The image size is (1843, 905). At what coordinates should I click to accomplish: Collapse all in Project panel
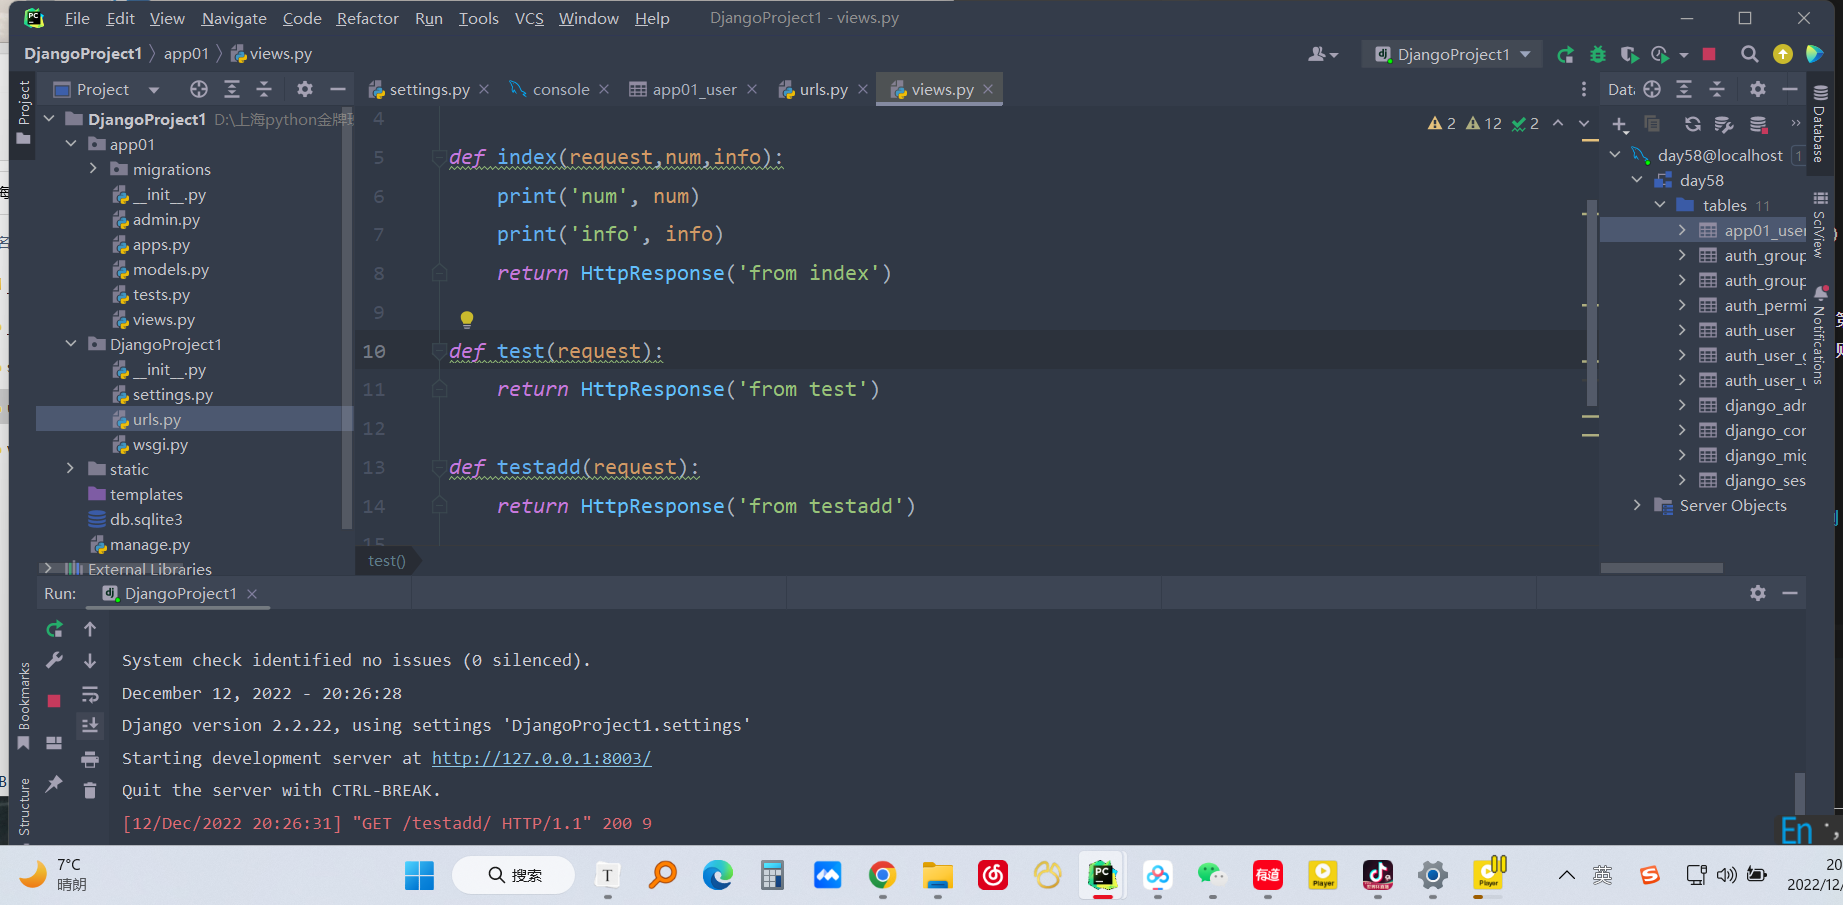pos(264,89)
